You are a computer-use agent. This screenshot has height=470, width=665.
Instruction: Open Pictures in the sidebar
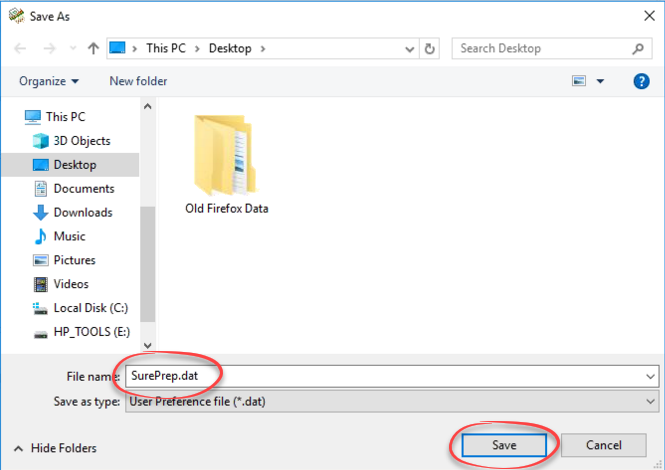coord(74,260)
